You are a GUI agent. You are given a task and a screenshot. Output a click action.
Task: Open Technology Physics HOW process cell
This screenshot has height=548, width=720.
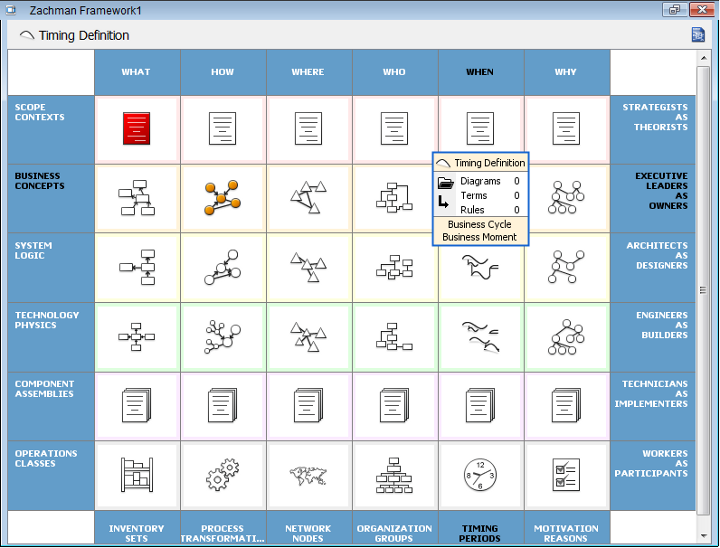[222, 337]
